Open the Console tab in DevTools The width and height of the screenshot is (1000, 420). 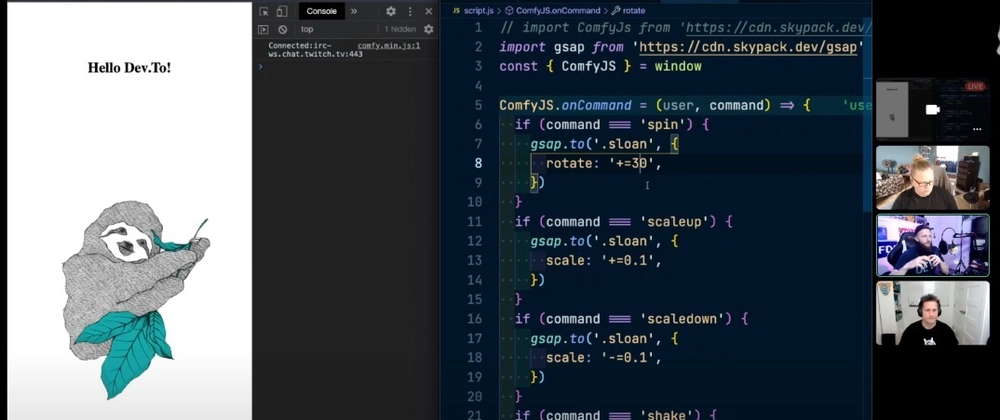[322, 11]
